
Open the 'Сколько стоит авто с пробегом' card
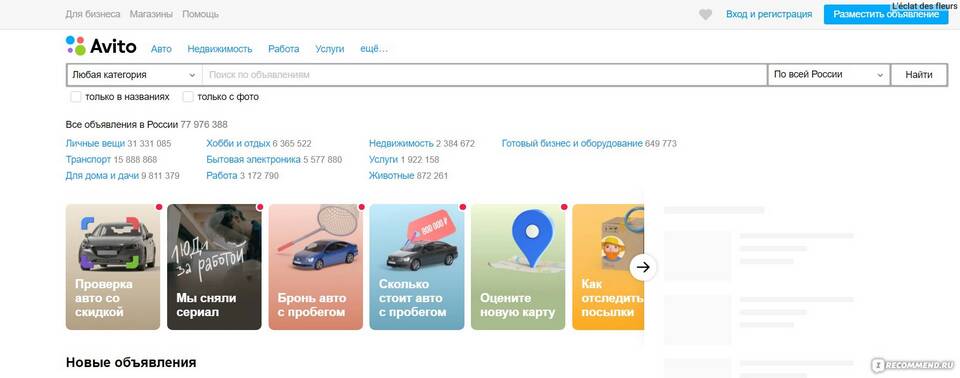point(417,267)
